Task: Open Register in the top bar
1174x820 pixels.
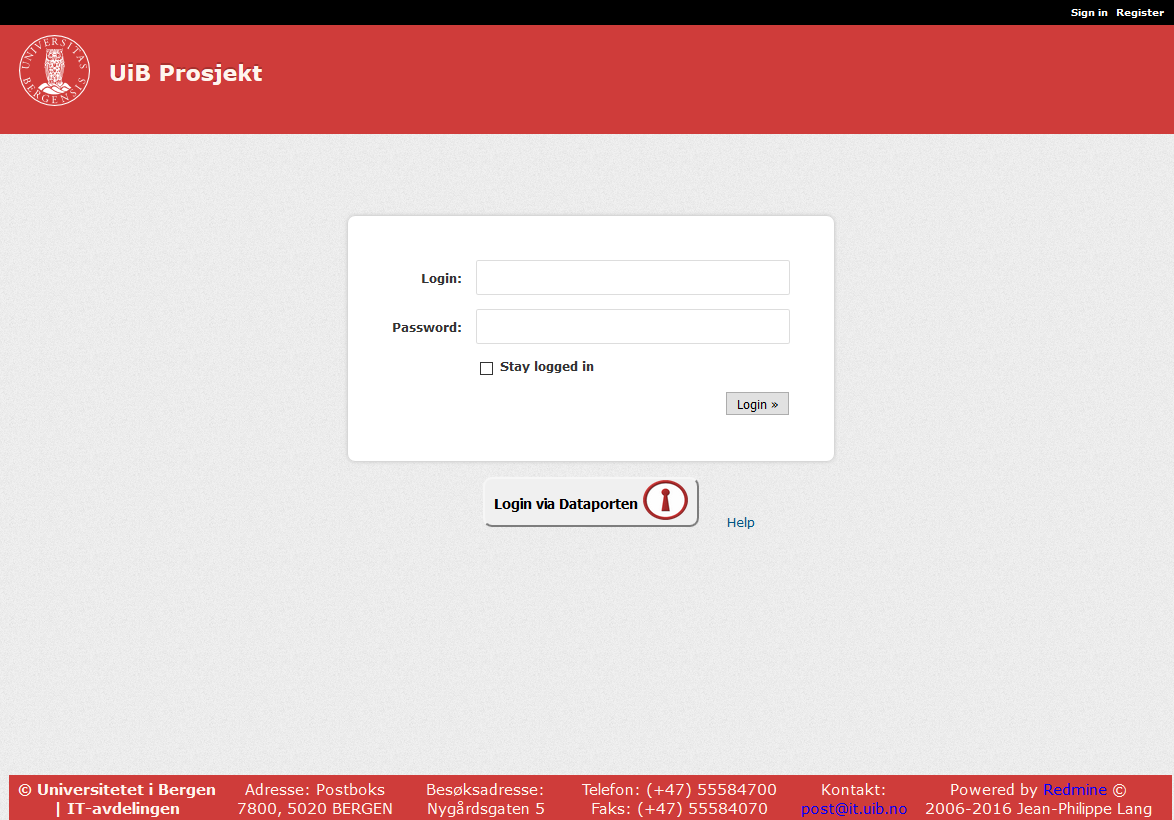Action: [1139, 13]
